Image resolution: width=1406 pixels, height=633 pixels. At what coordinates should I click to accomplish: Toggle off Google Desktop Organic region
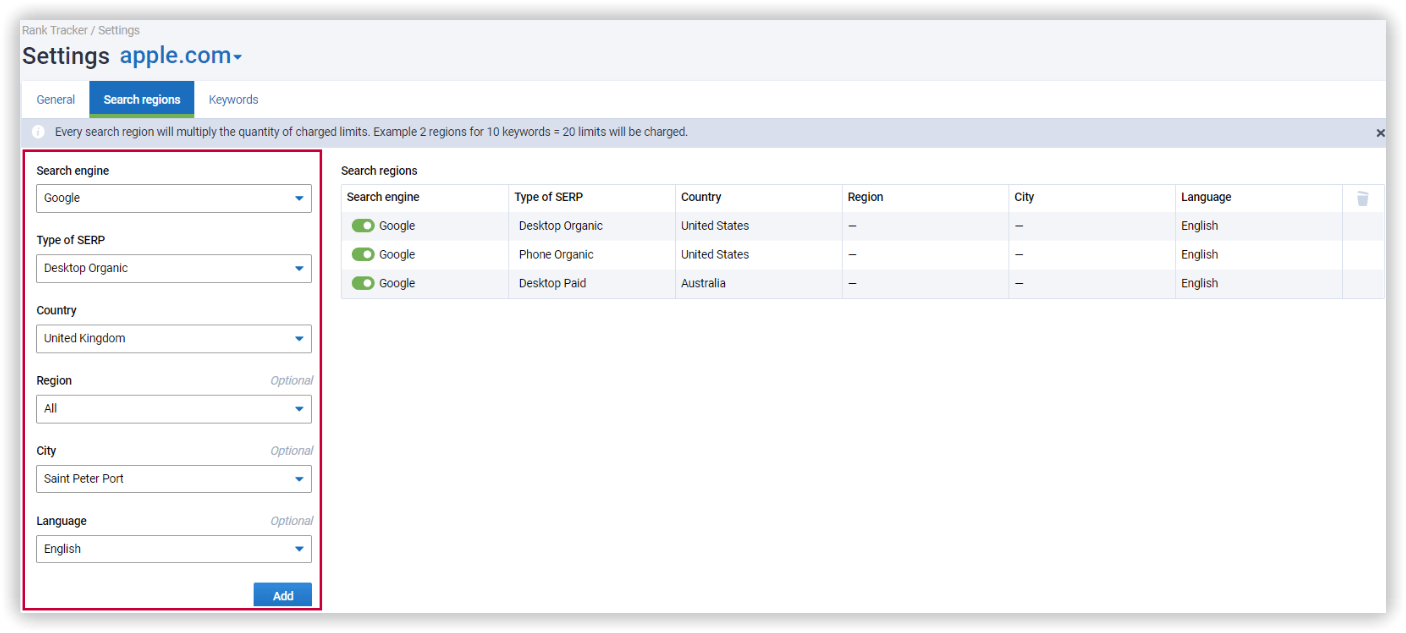tap(363, 226)
